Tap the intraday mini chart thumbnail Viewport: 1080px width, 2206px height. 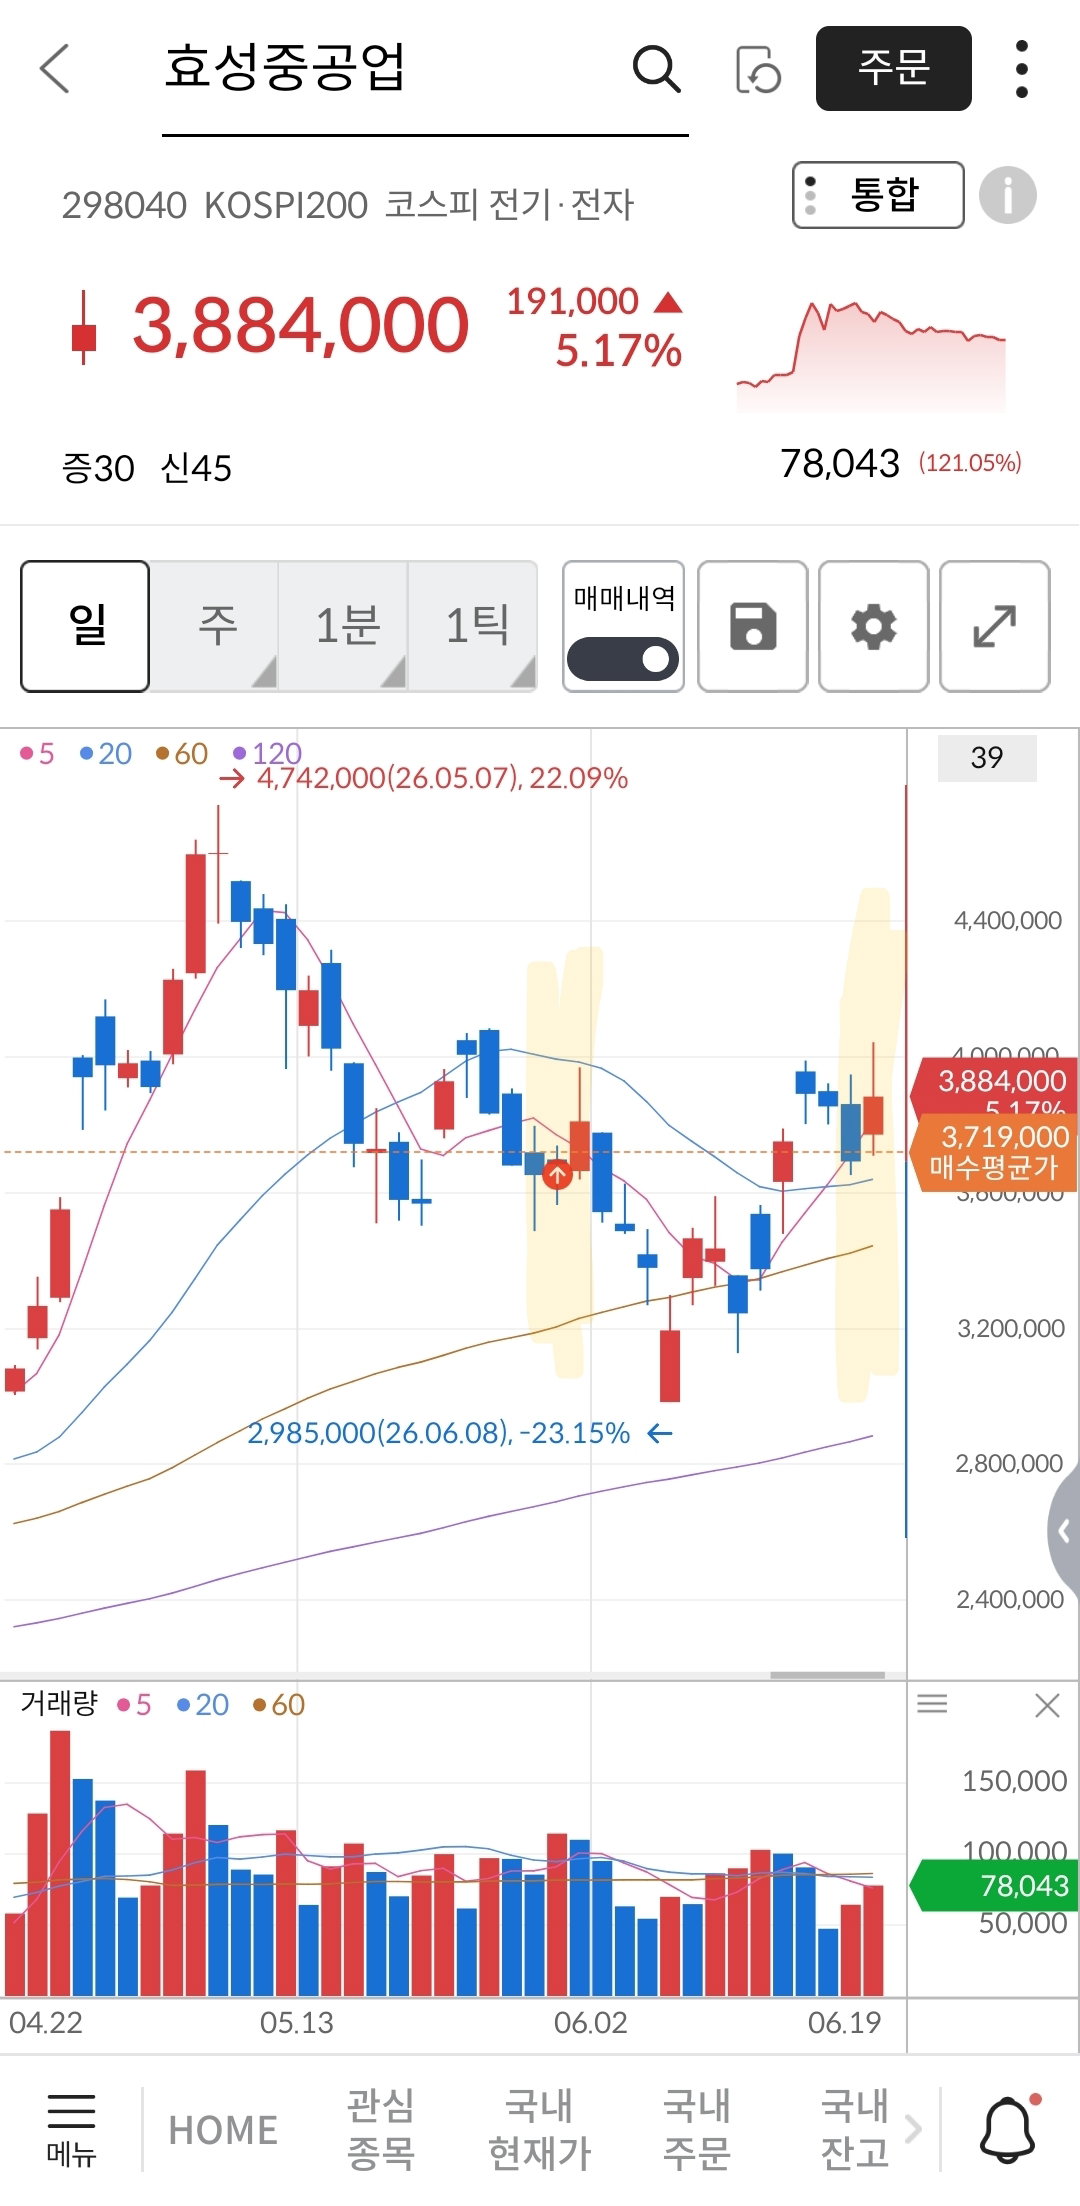pos(871,356)
